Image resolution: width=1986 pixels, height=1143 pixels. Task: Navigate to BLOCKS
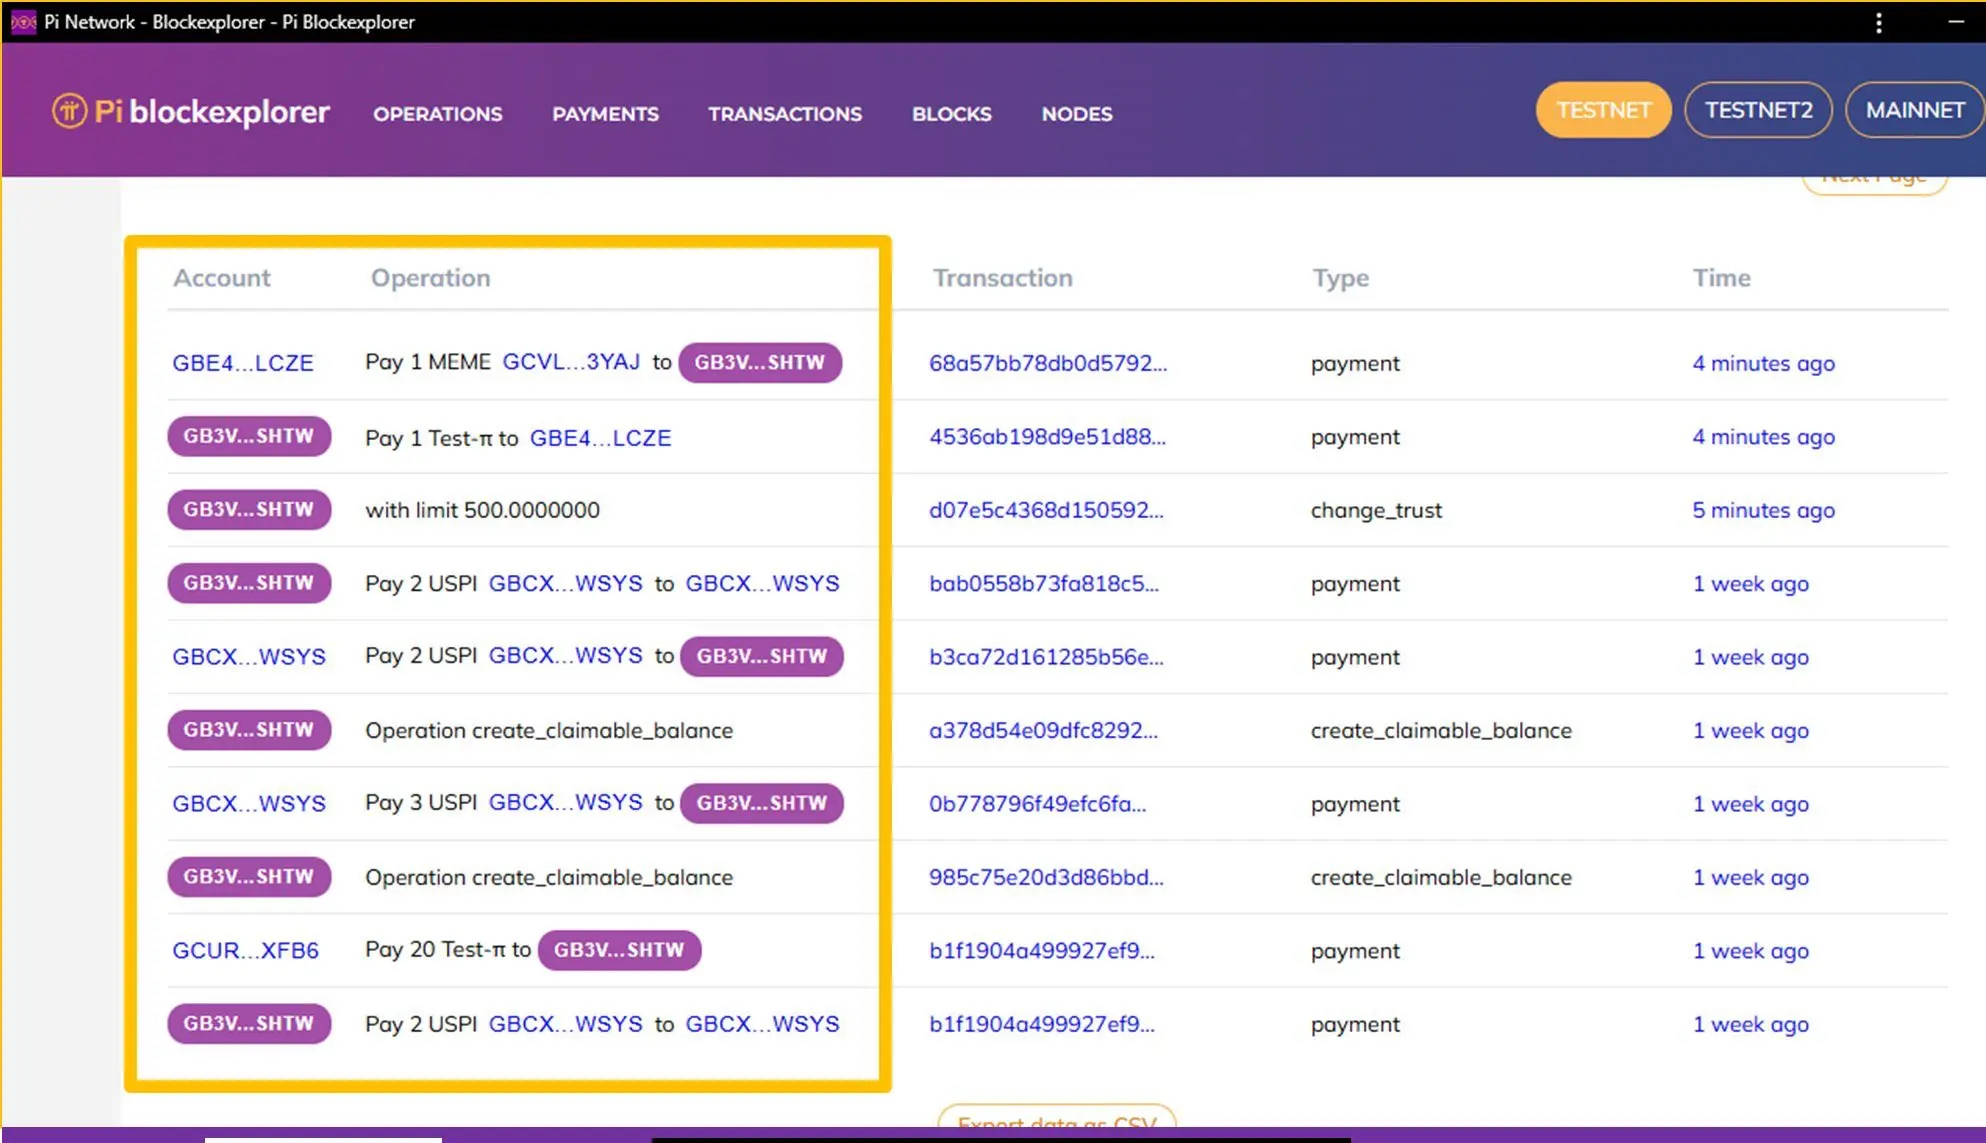pos(951,114)
